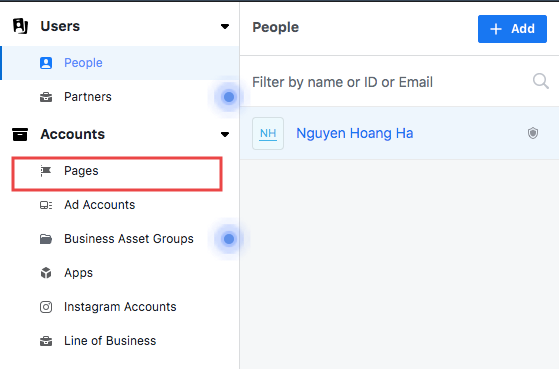Click the Apps cube icon
Viewport: 559px width, 369px height.
tap(46, 273)
